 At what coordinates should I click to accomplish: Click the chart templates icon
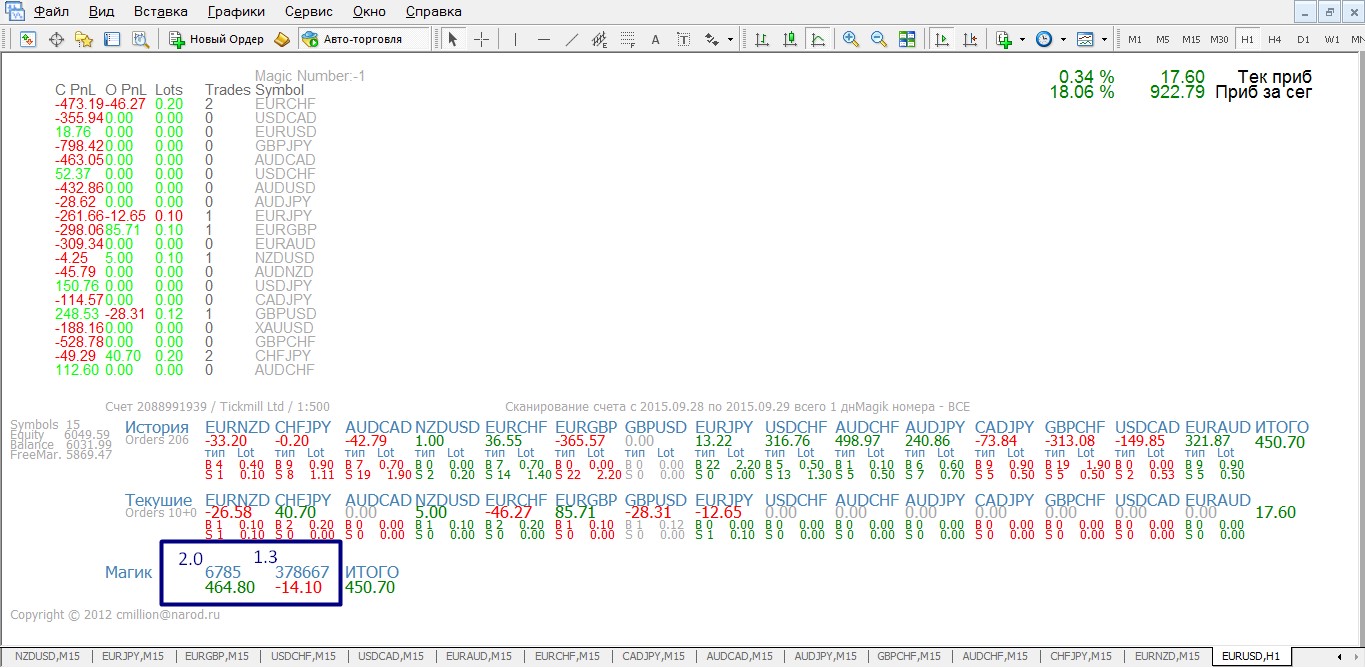click(x=1086, y=39)
